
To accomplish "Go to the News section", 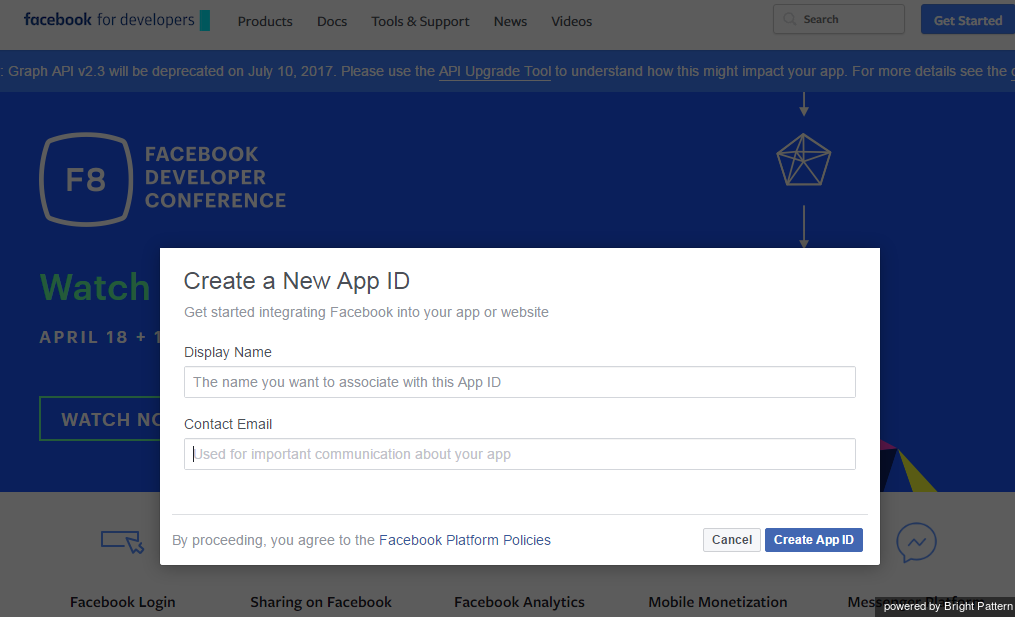I will (510, 21).
